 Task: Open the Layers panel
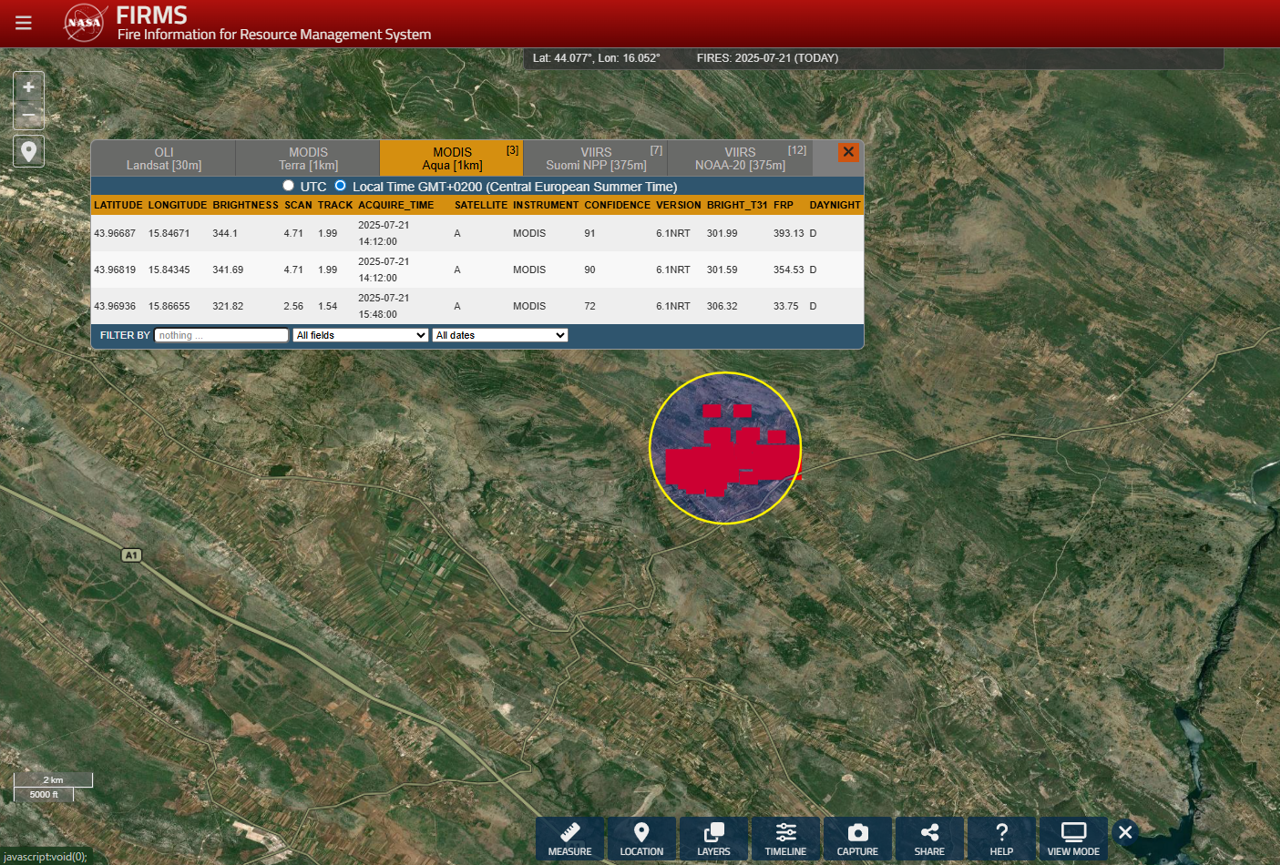[x=714, y=838]
